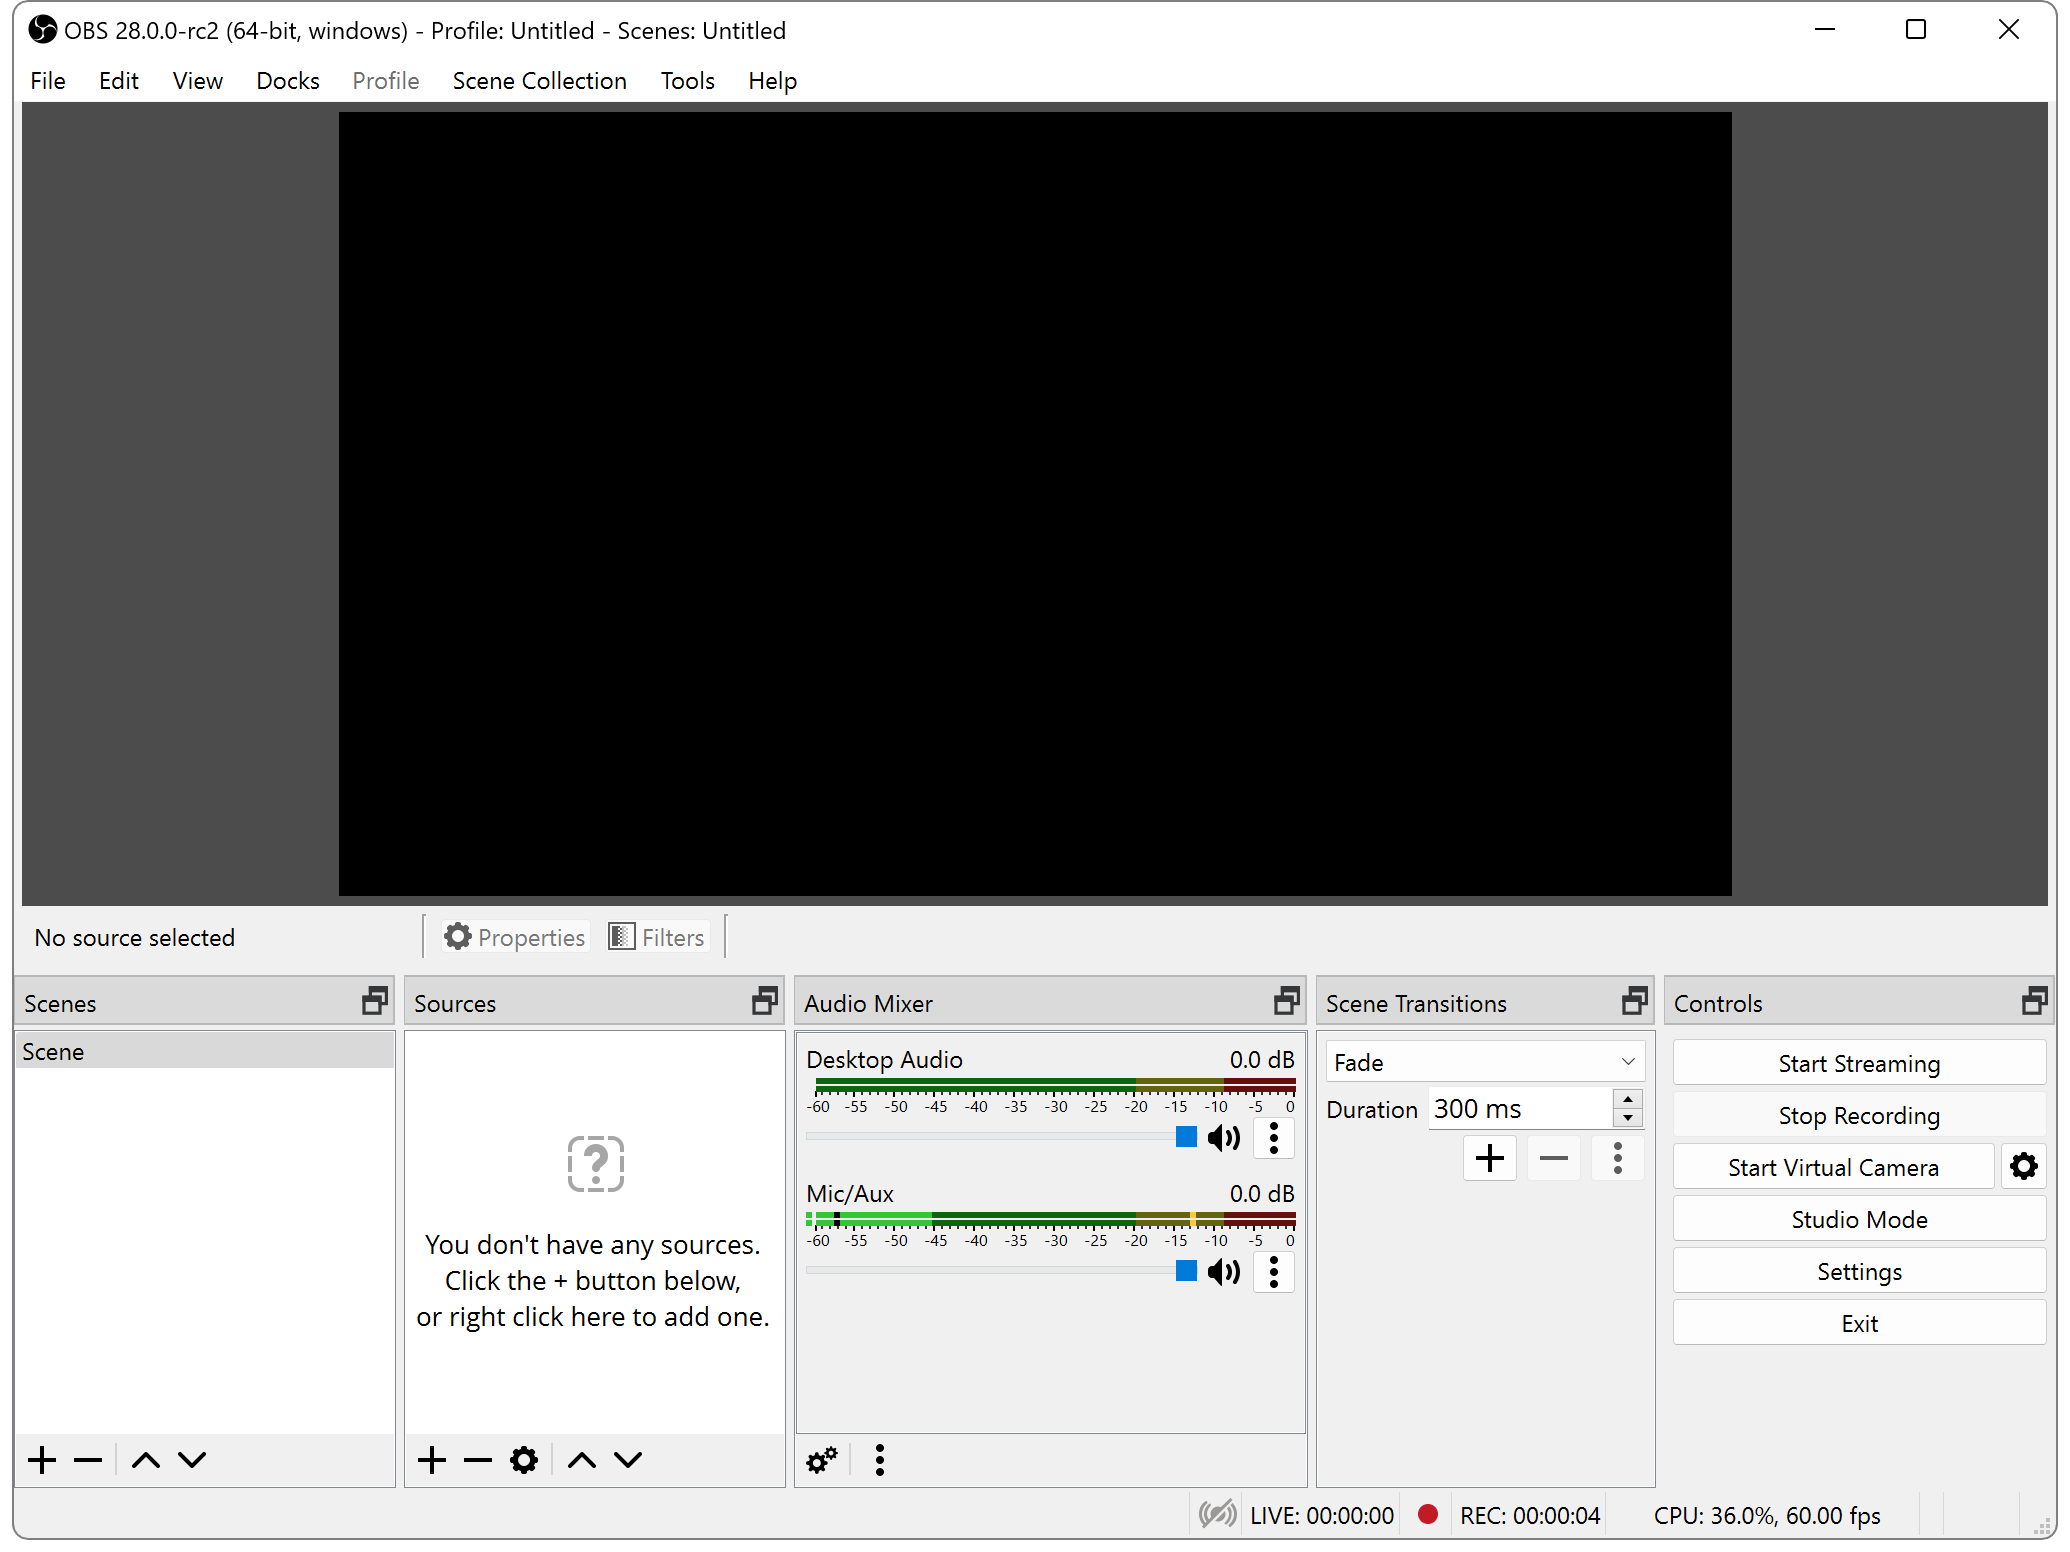Add a new scene with the plus icon

pos(41,1459)
